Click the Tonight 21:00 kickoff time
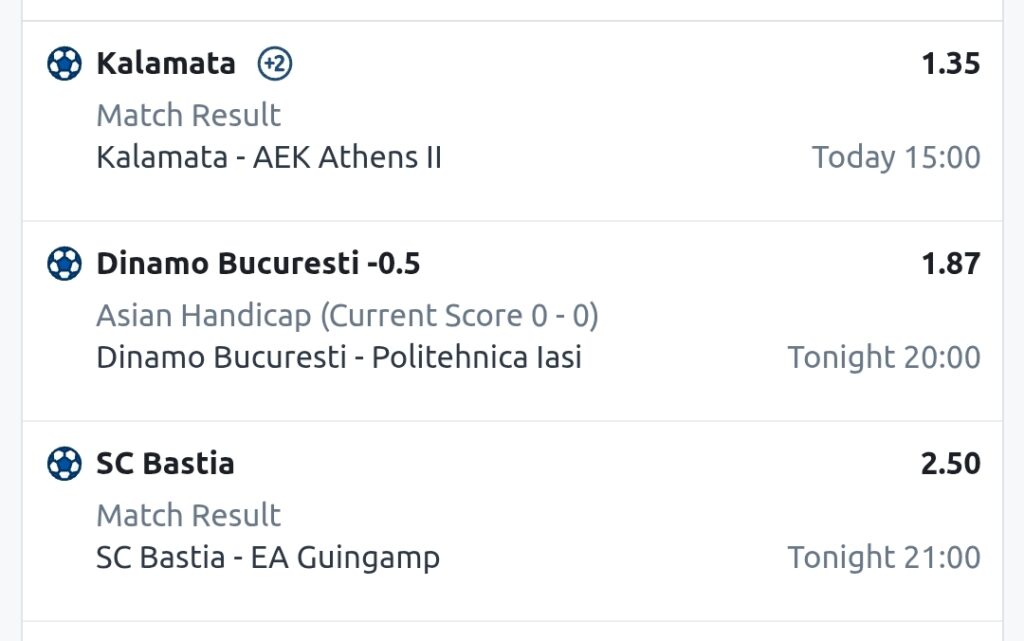Viewport: 1024px width, 641px height. pos(884,557)
